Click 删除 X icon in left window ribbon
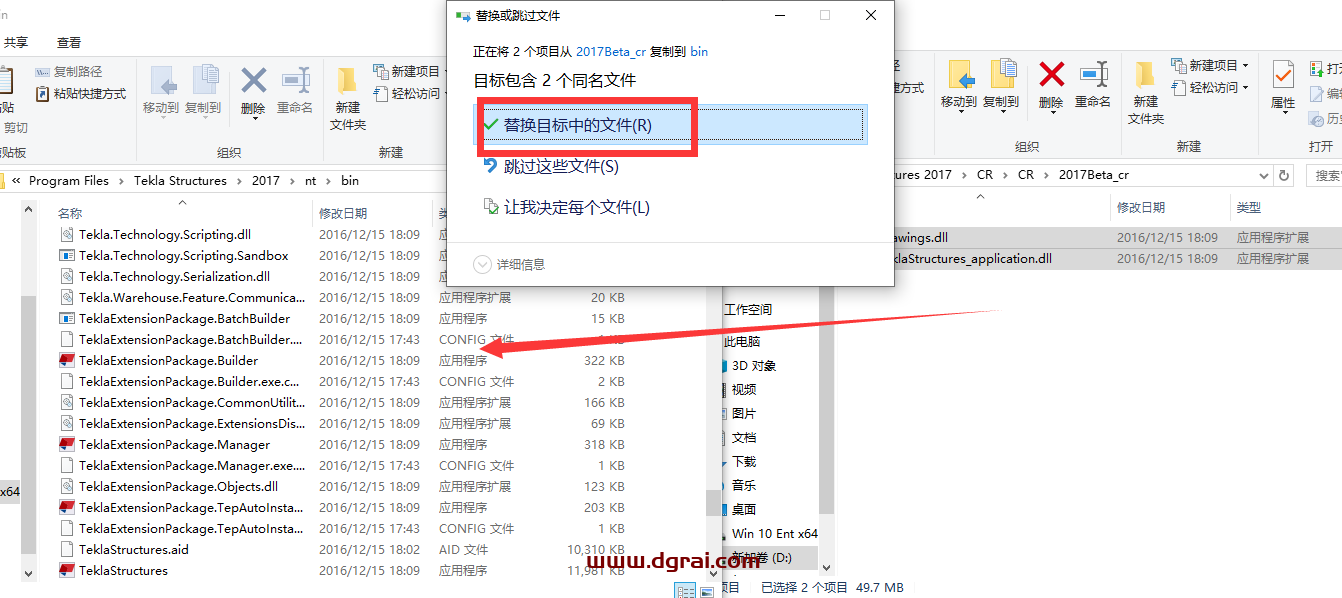 coord(254,79)
